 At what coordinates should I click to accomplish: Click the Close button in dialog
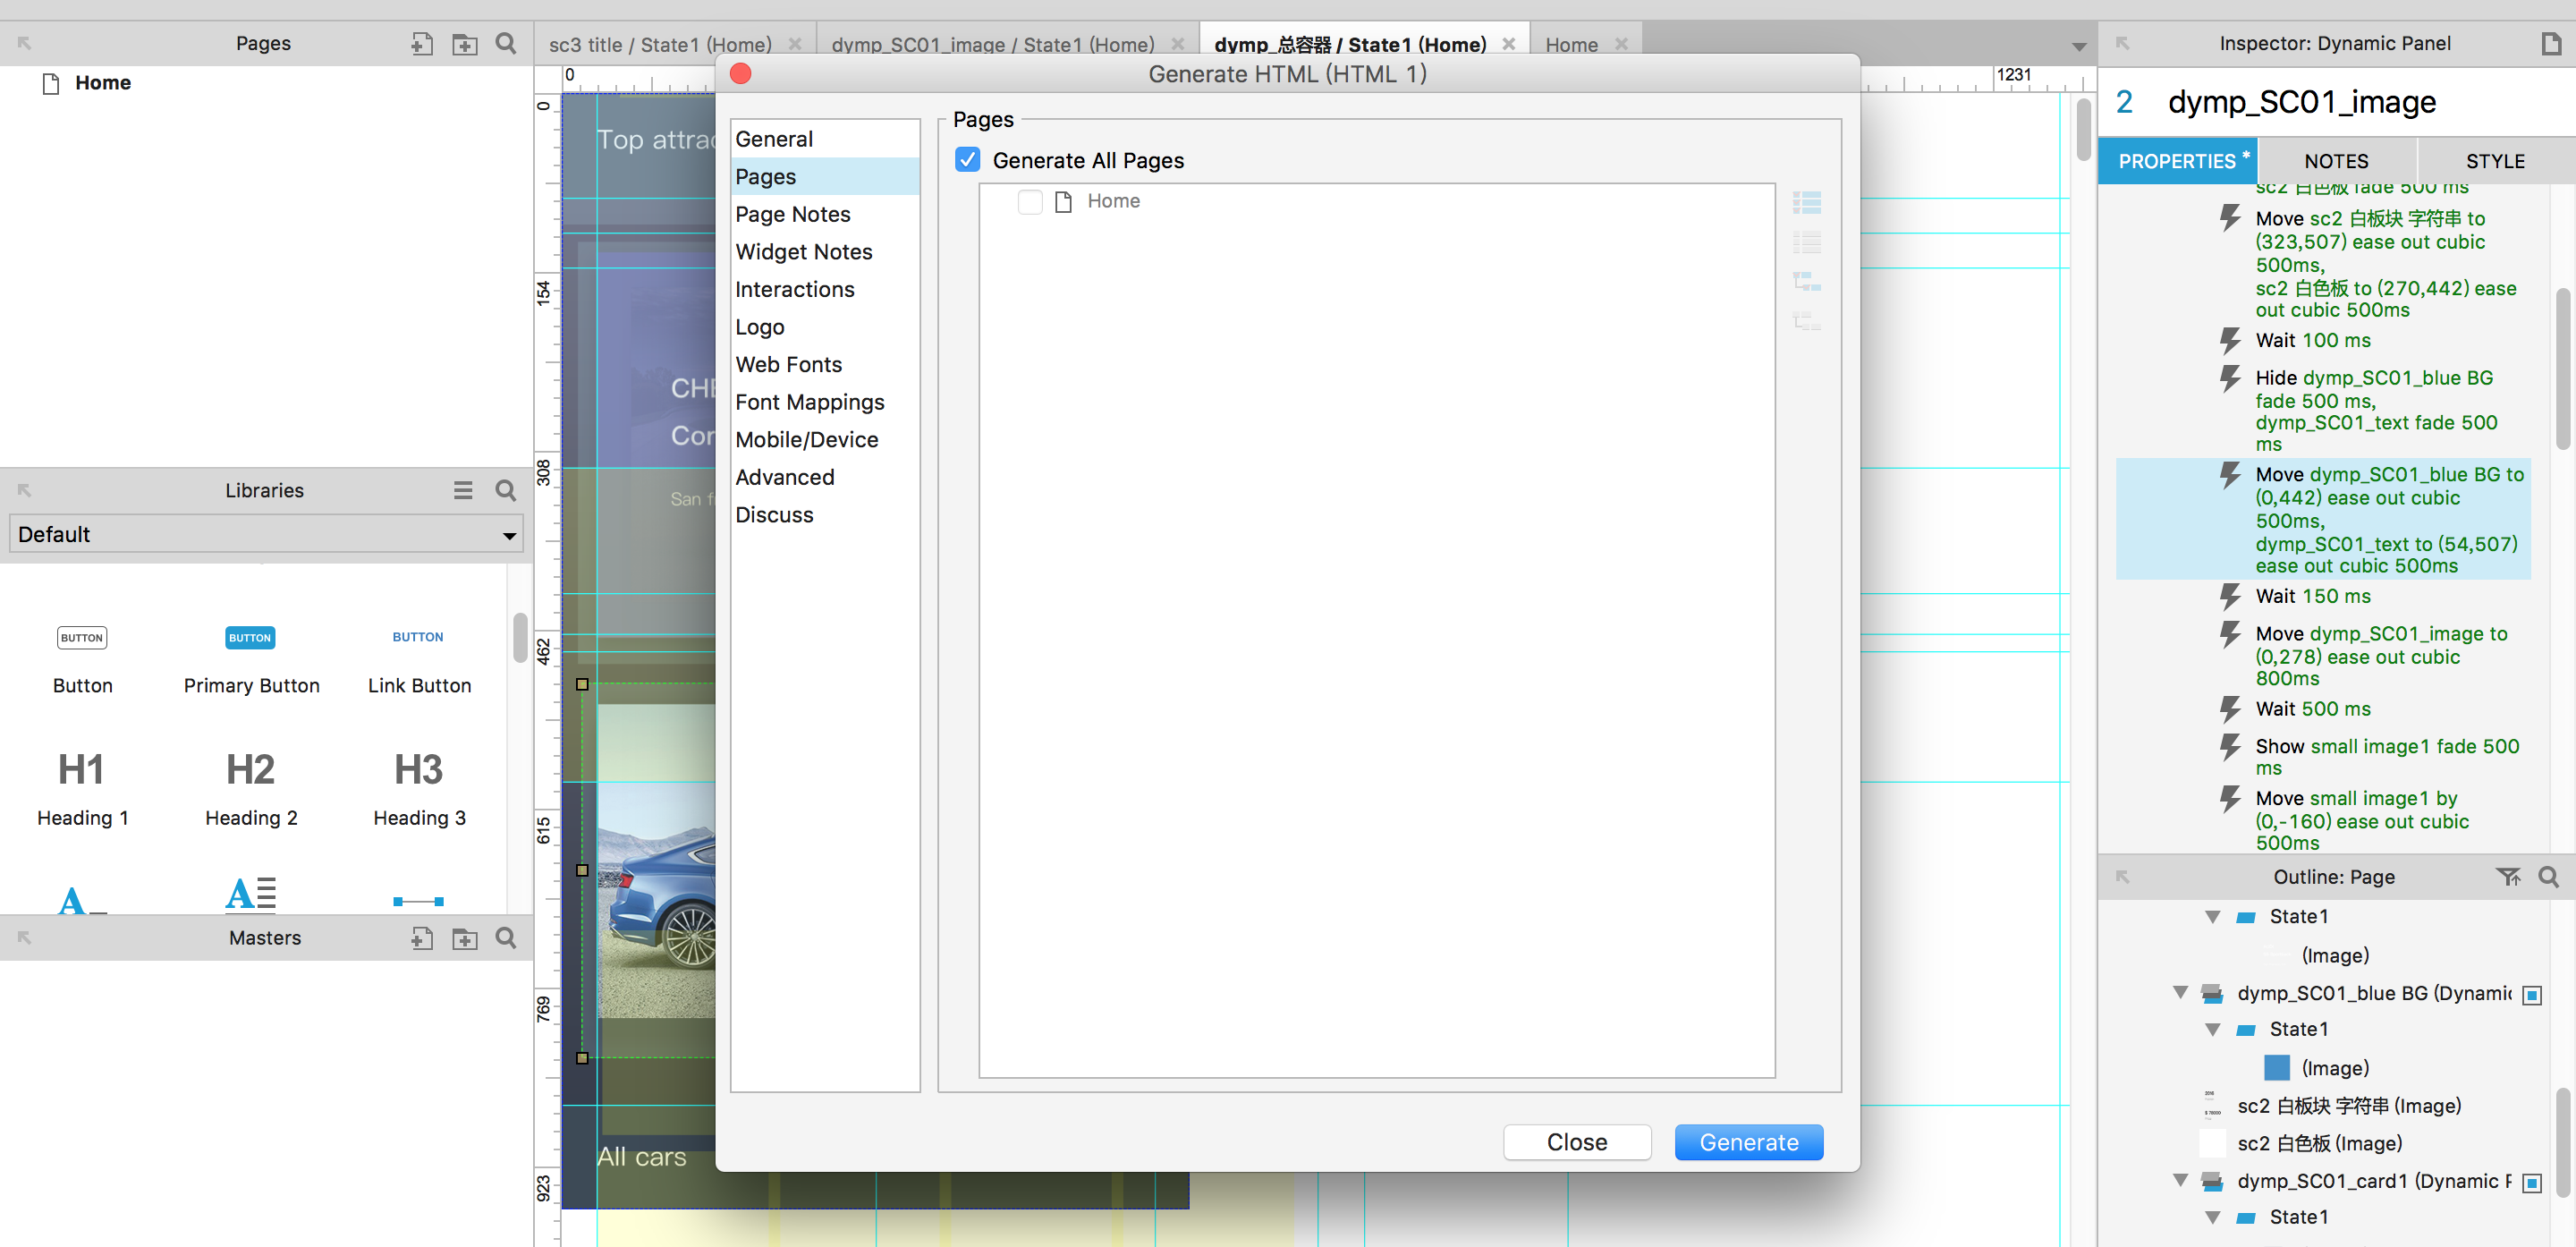click(x=1576, y=1141)
